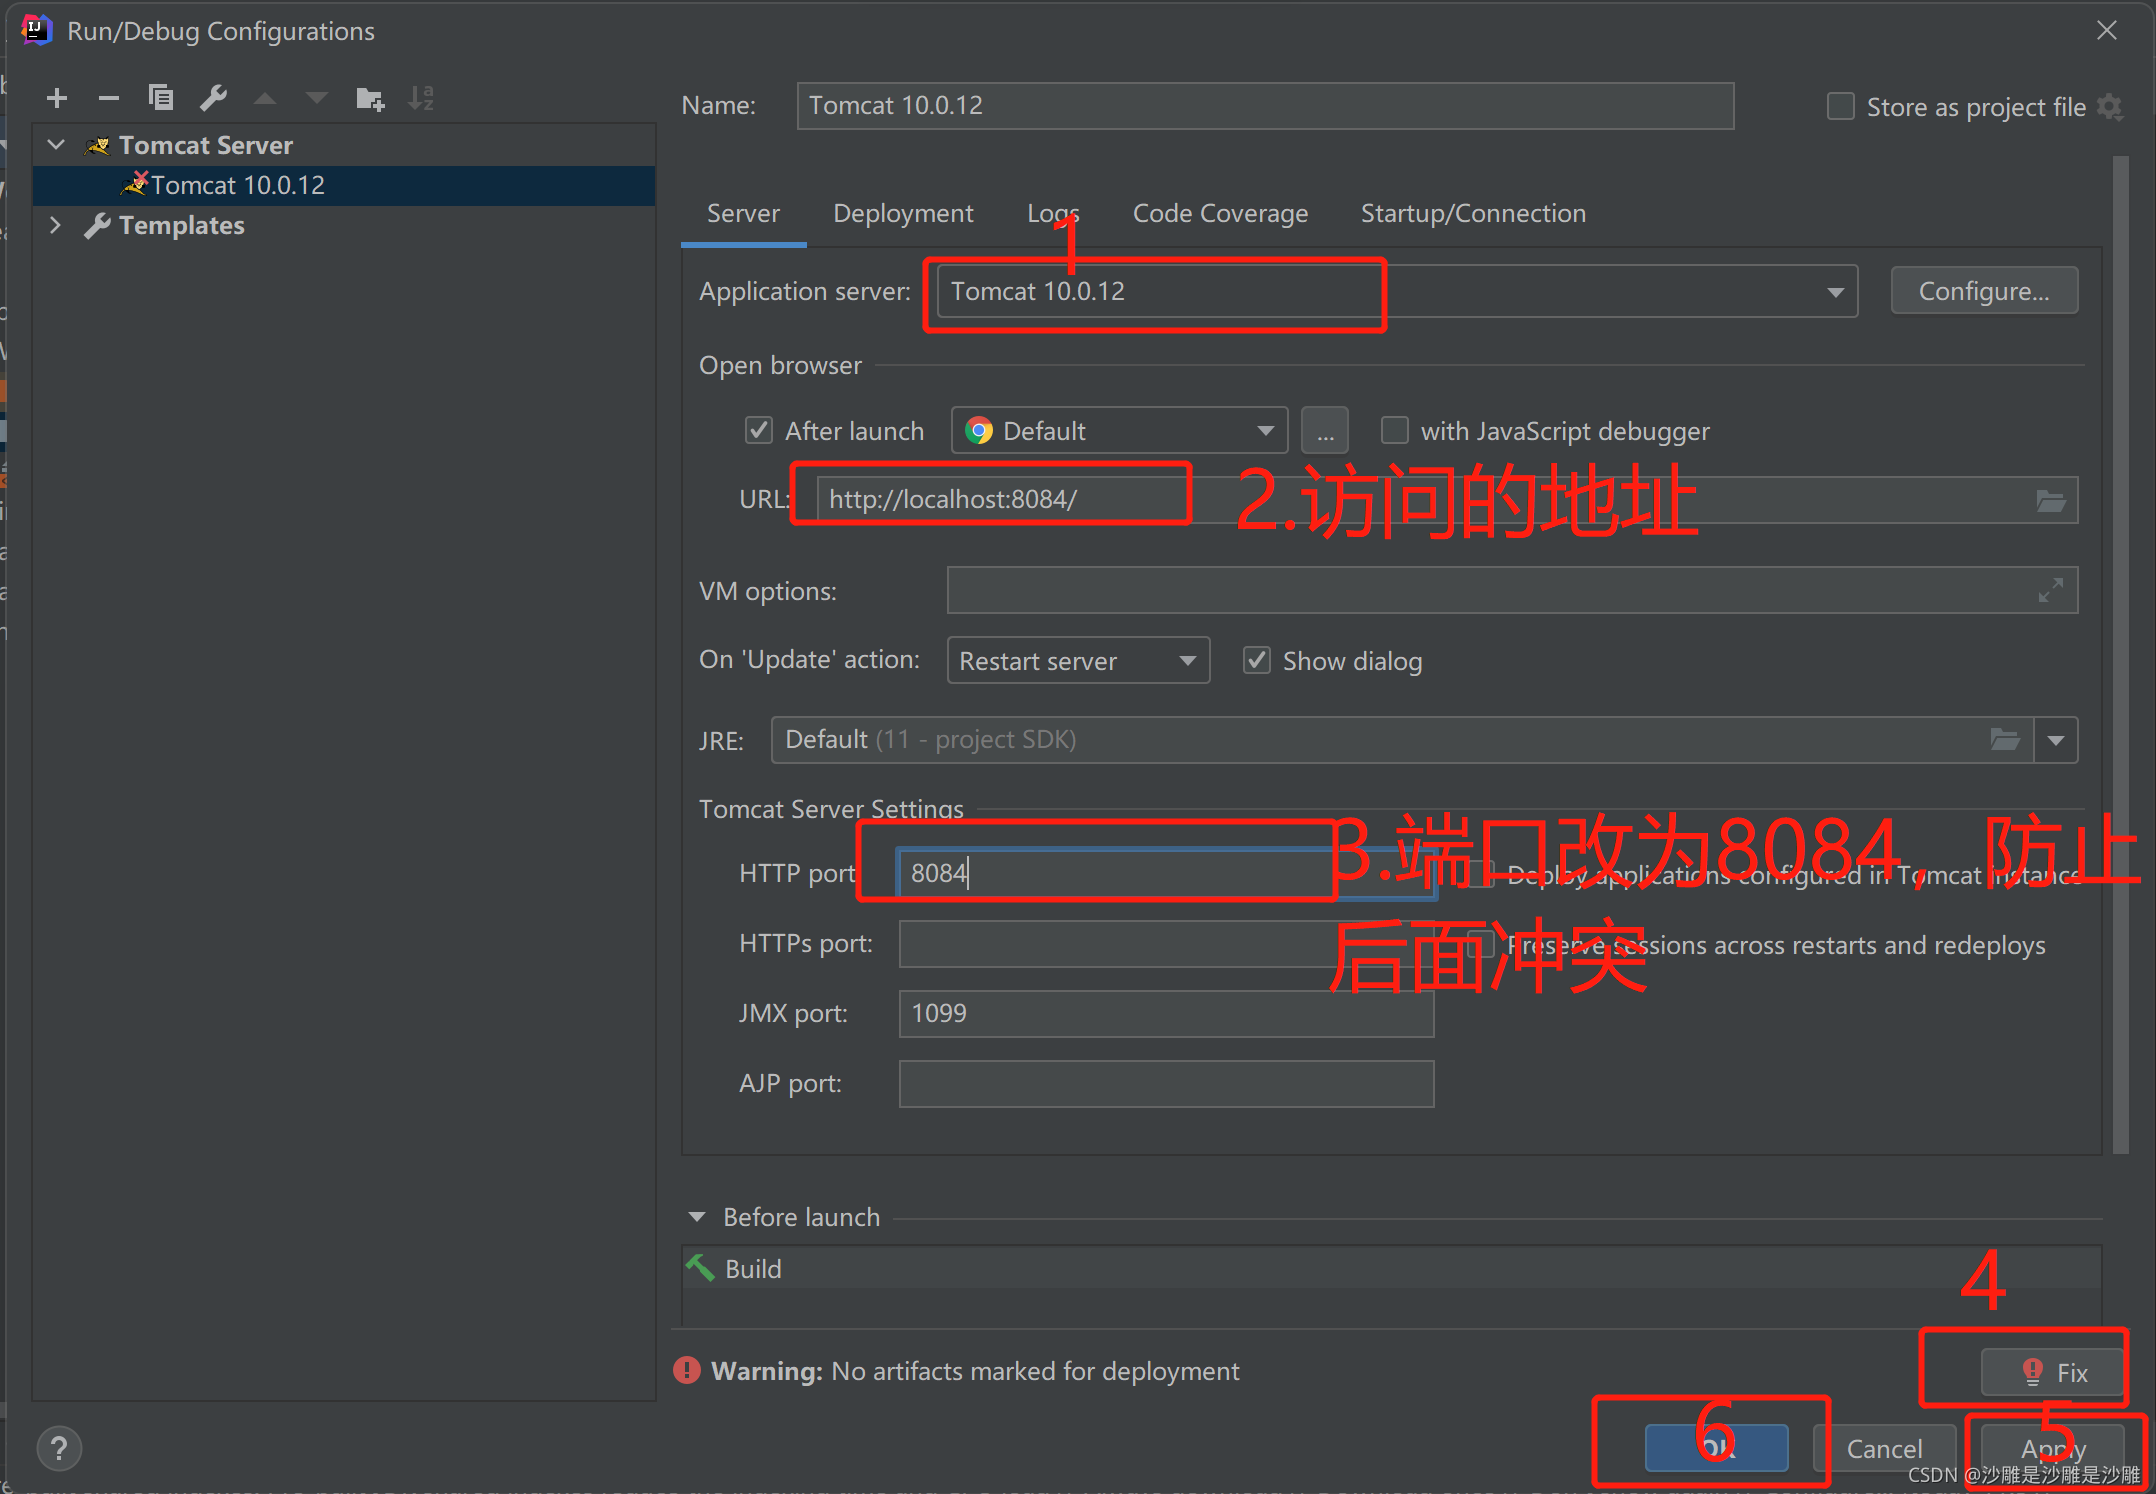
Task: Expand the Templates tree node
Action: 56,225
